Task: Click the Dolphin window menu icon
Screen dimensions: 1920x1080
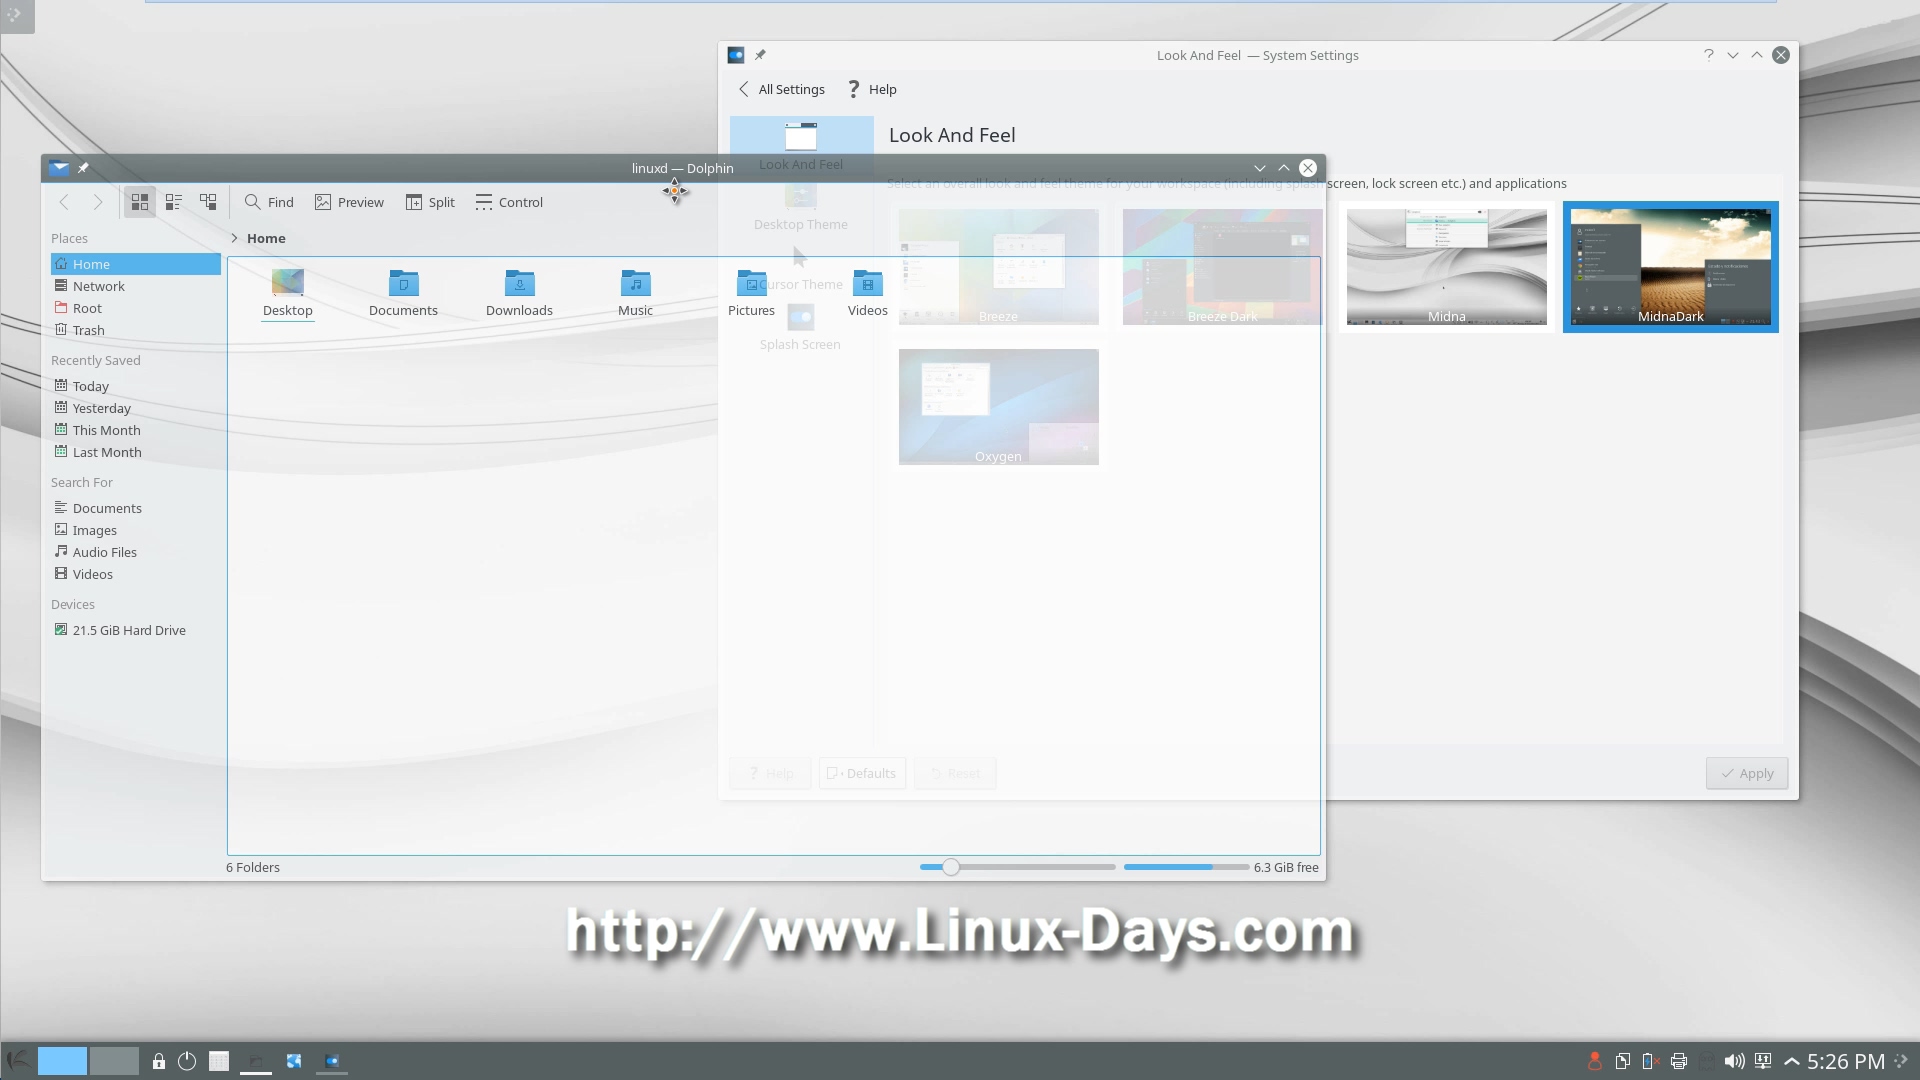Action: pyautogui.click(x=59, y=168)
